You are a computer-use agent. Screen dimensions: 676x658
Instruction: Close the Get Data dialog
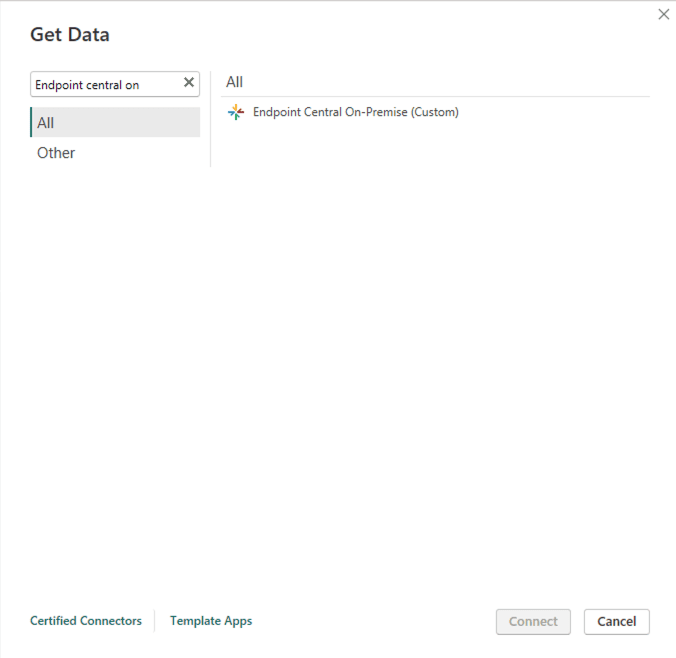click(663, 14)
